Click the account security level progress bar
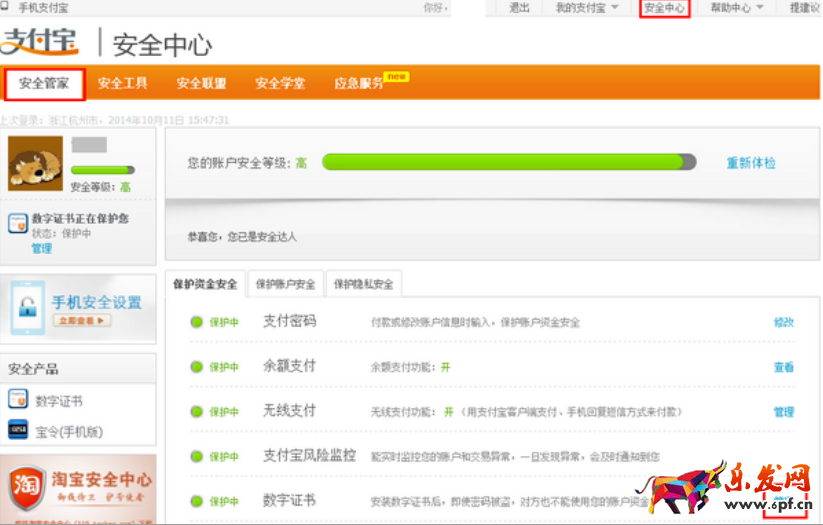The image size is (823, 525). (x=509, y=162)
